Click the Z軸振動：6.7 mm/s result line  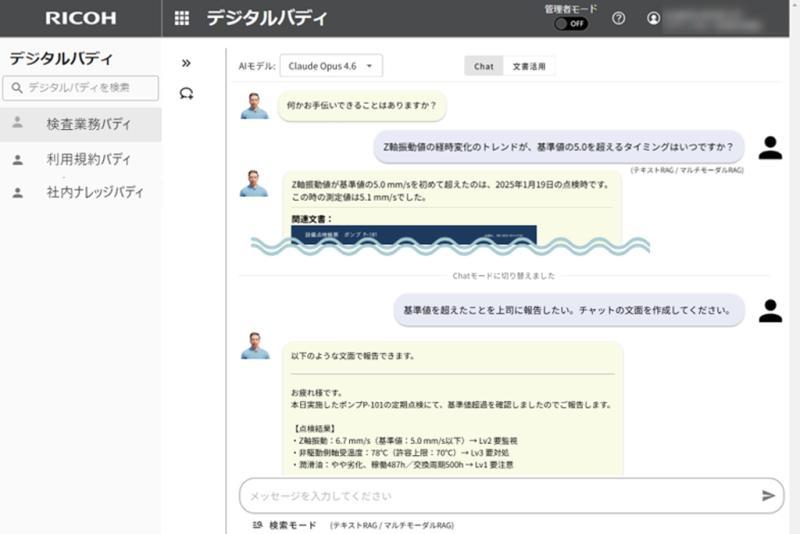coord(405,441)
